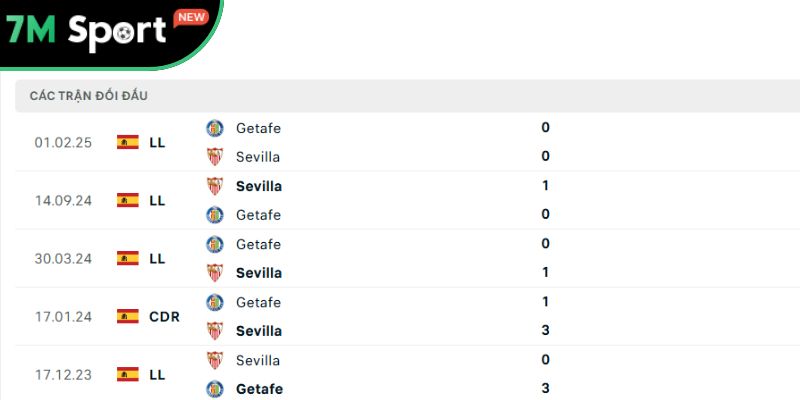The image size is (800, 400).
Task: Click Getafe crest in the 17.12.23 match
Action: click(215, 389)
